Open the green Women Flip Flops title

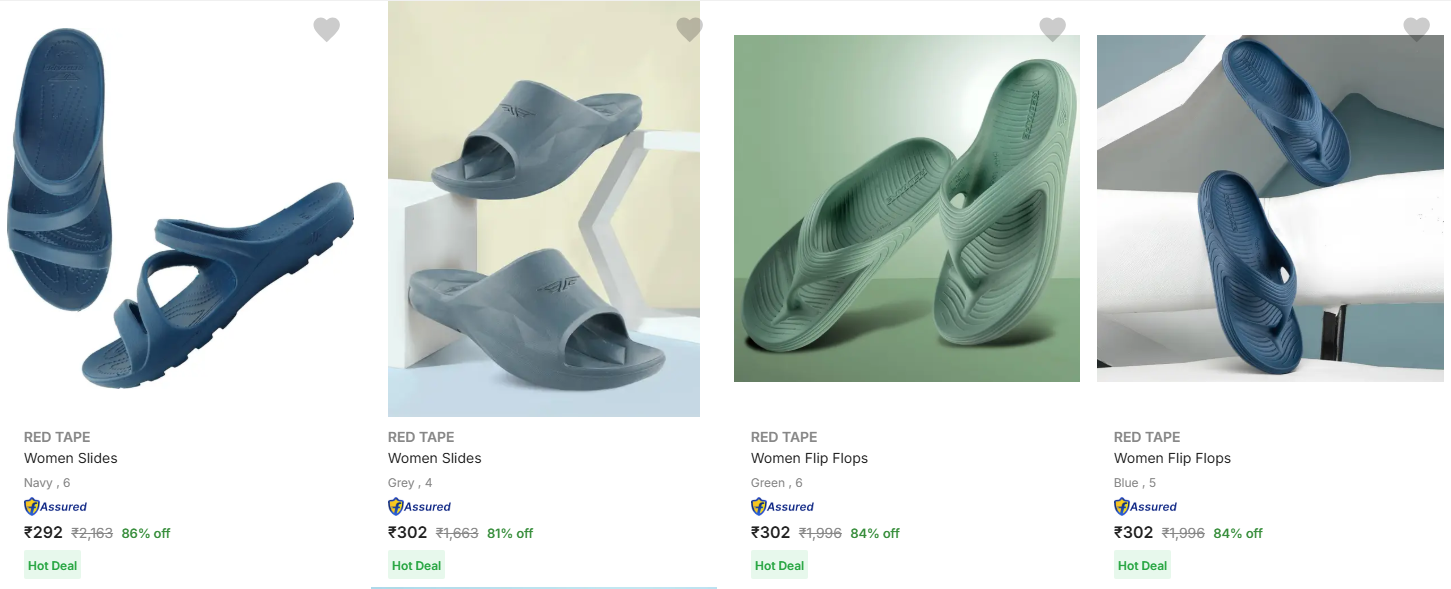809,458
